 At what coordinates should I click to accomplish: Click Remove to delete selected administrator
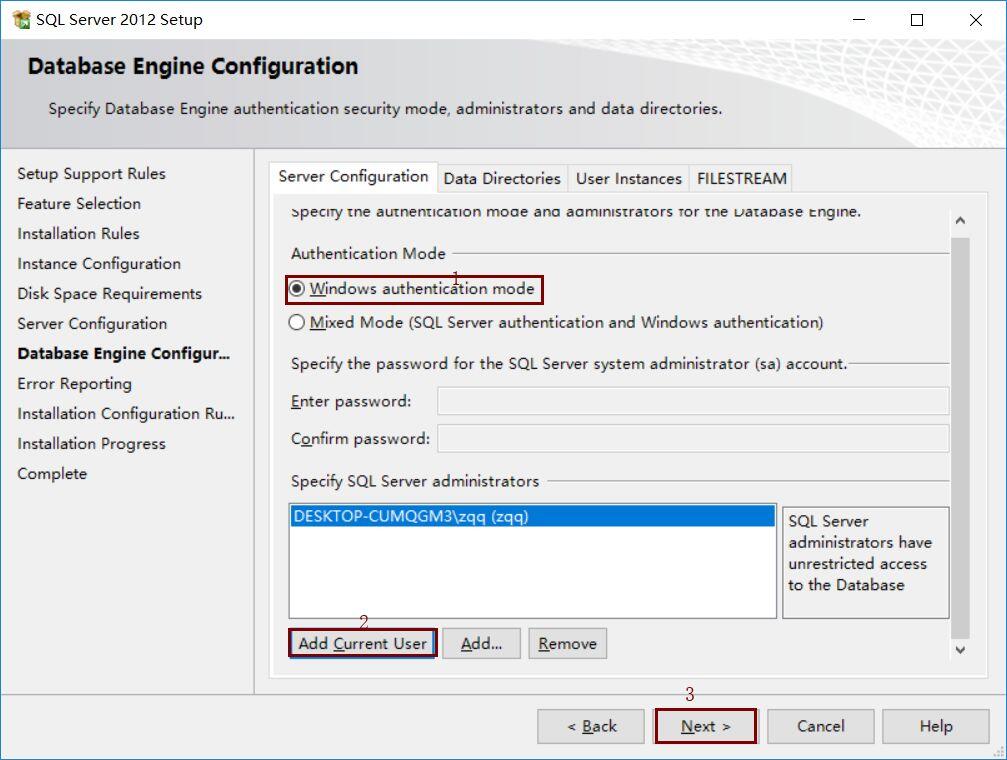coord(567,643)
